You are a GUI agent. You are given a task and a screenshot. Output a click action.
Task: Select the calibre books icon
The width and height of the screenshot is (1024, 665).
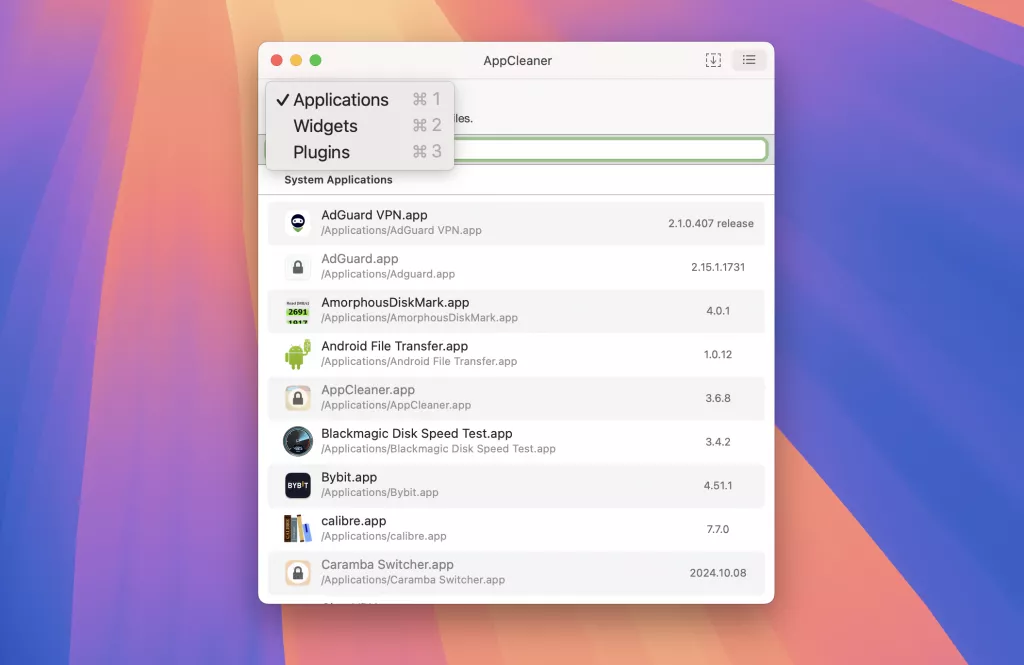point(297,528)
